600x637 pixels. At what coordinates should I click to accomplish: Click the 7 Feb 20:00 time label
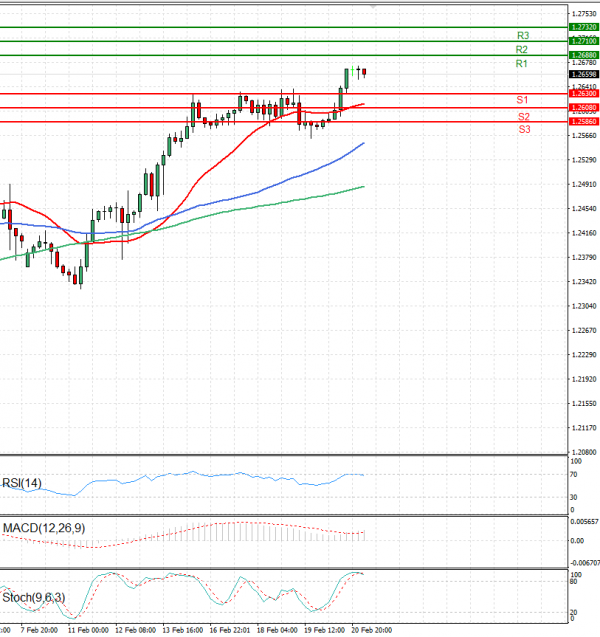point(39,630)
